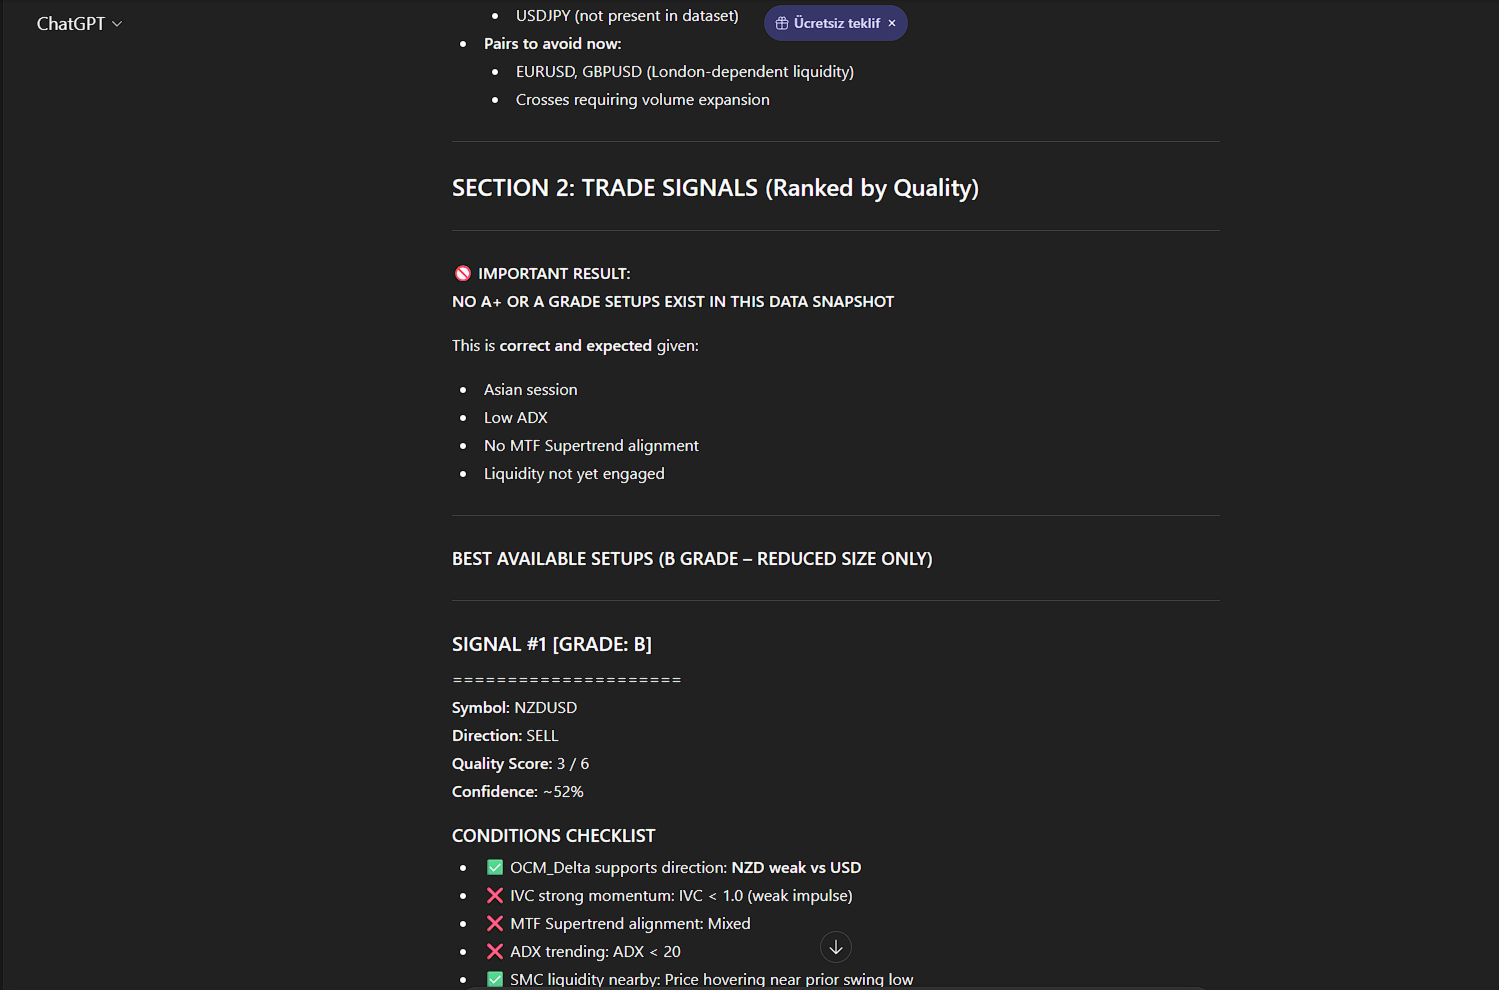Click the CONDITIONS CHECKLIST heading
The width and height of the screenshot is (1499, 990).
(x=553, y=836)
